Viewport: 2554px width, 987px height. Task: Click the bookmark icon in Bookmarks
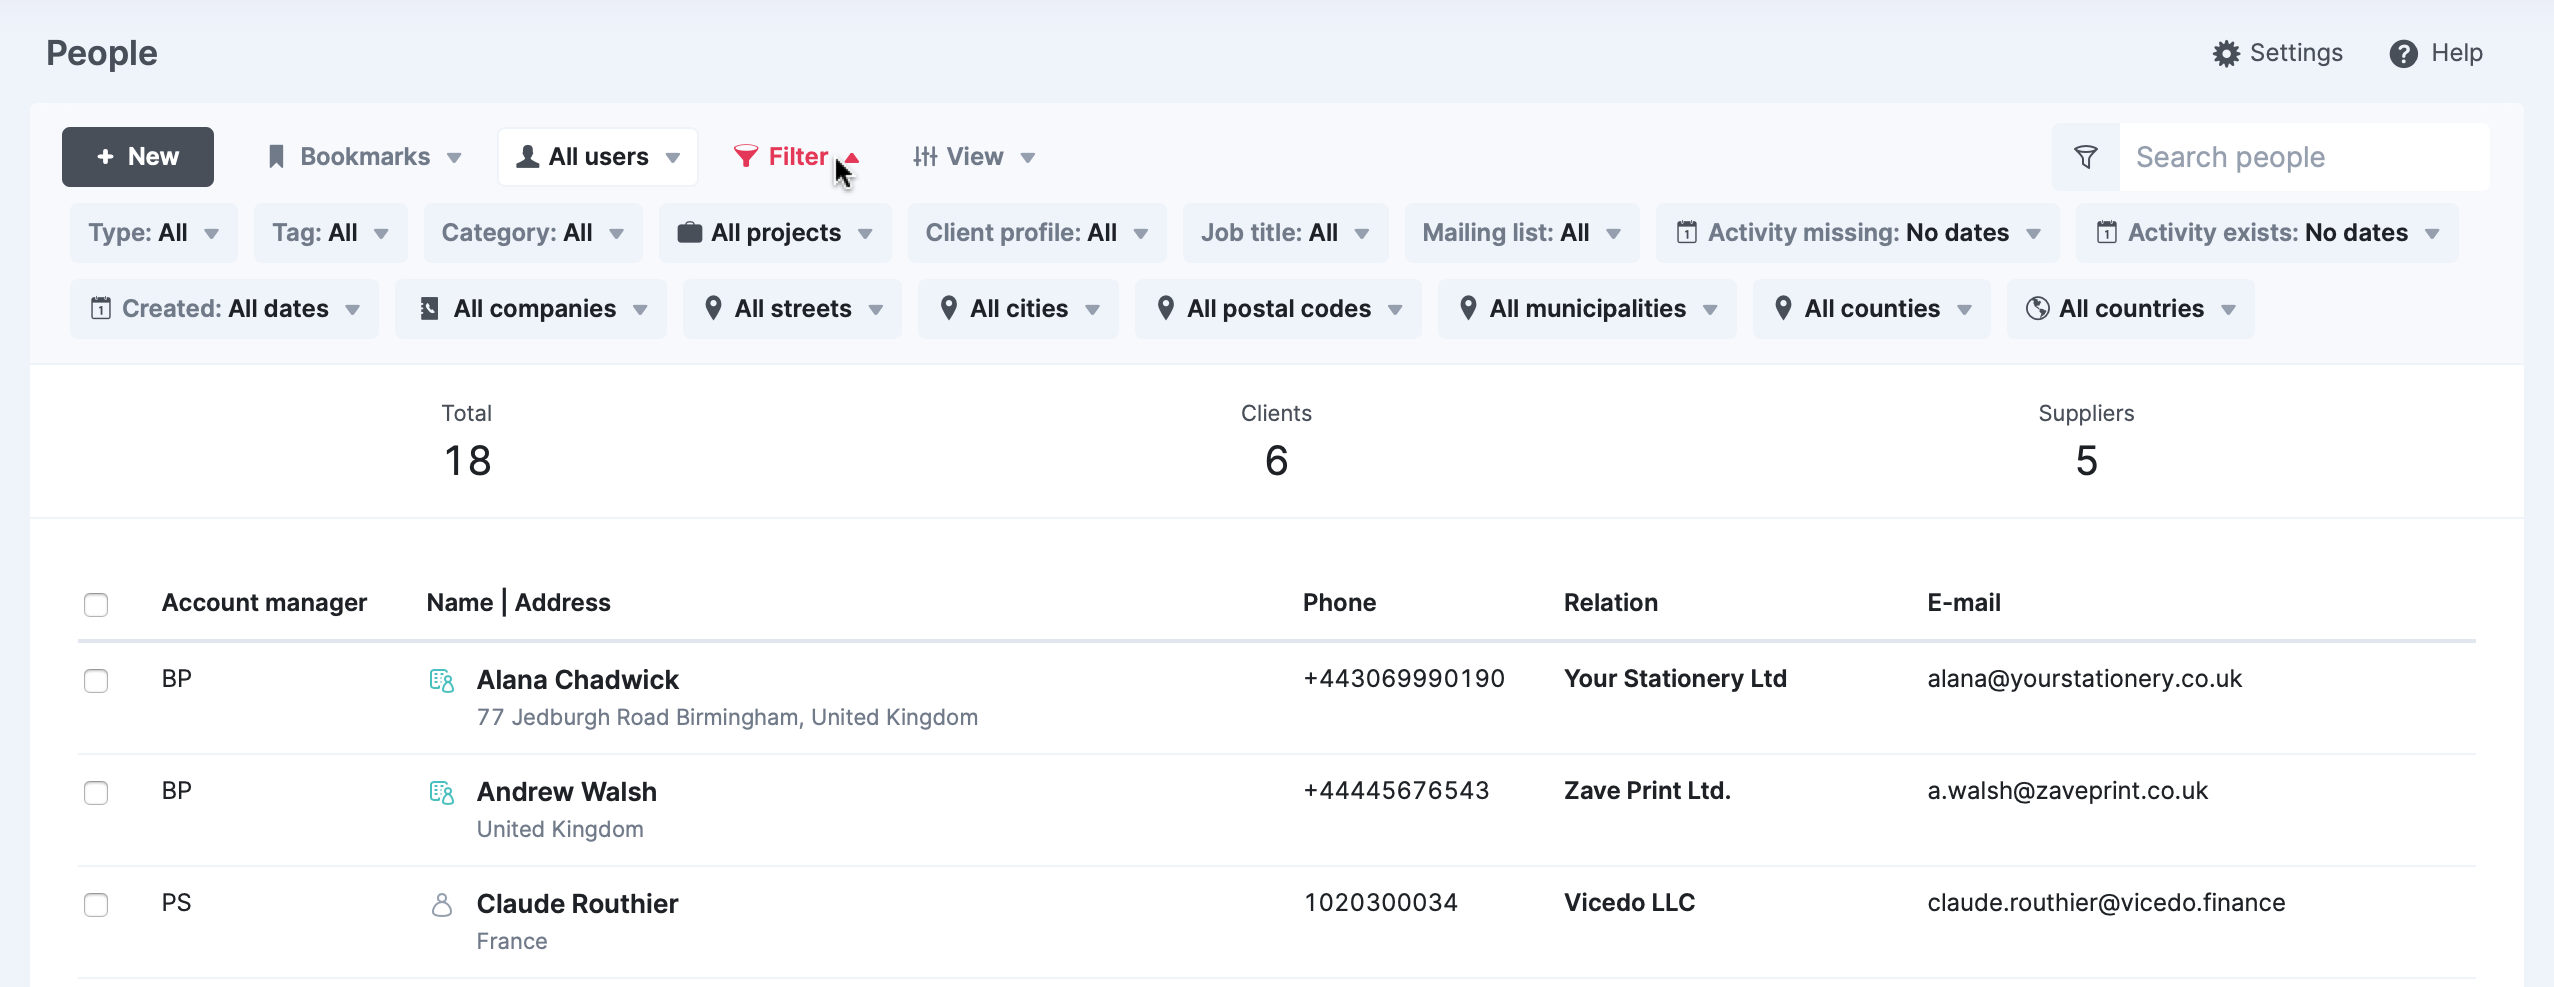277,157
